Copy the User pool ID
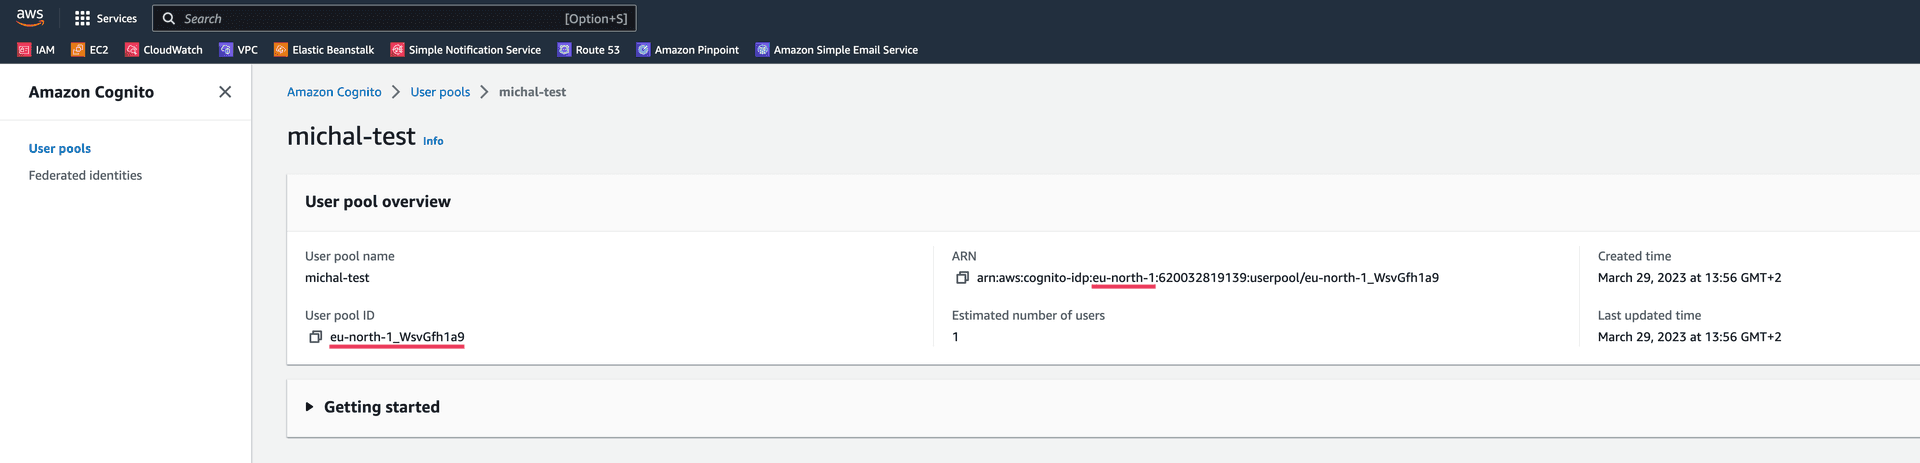Viewport: 1920px width, 463px height. click(315, 337)
